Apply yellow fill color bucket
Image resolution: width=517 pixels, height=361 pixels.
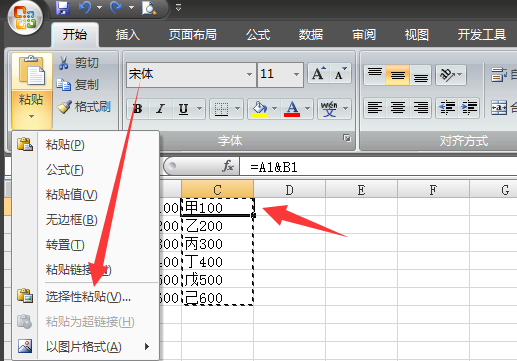click(x=259, y=108)
